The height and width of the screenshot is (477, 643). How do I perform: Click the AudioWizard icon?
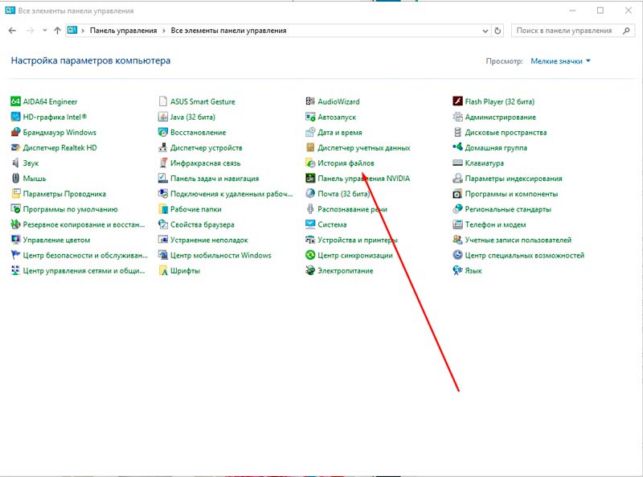[310, 101]
